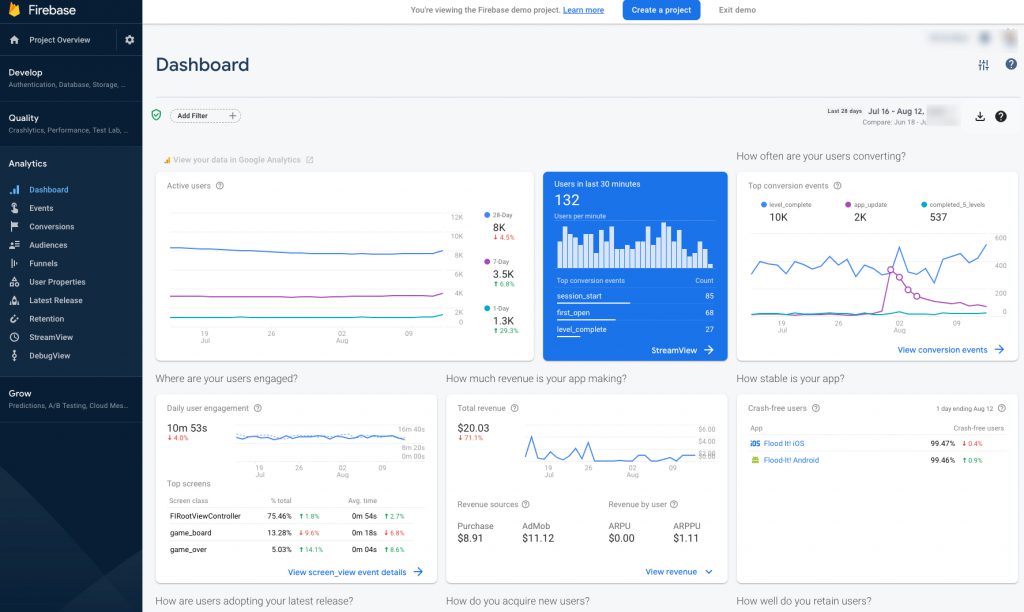Click the Top conversion events help icon
Screen dimensions: 1024x612
tap(837, 185)
